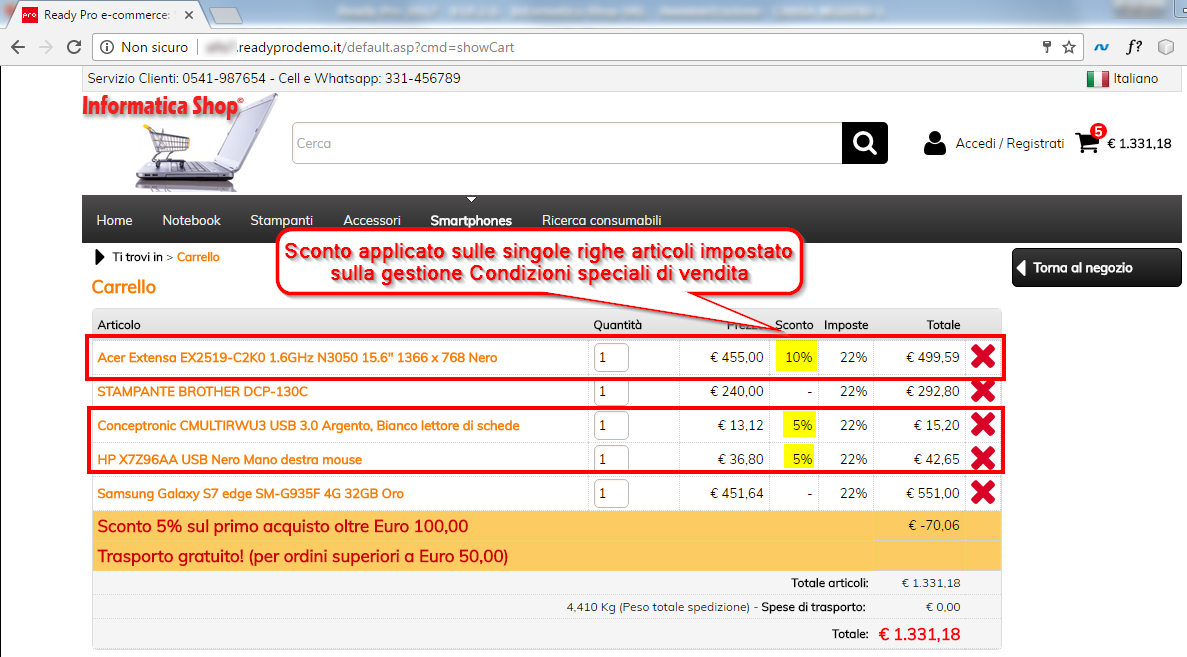This screenshot has height=657, width=1187.
Task: Remove STAMPANTE BROTHER row with red X
Action: (983, 391)
